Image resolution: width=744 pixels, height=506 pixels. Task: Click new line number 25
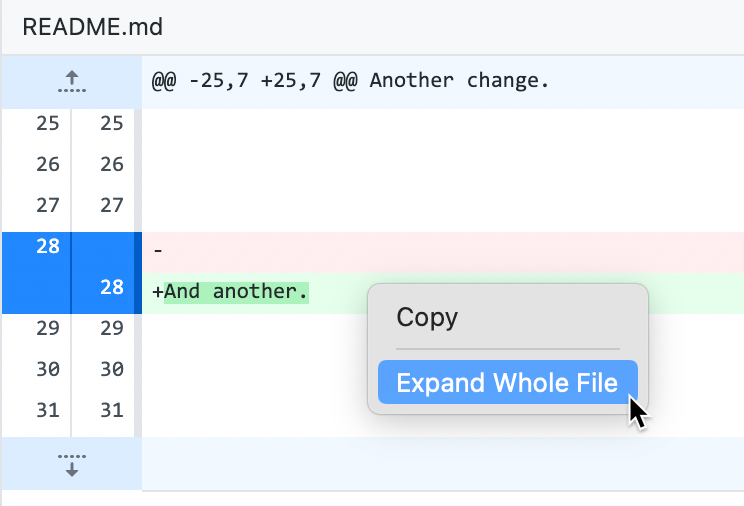coord(111,124)
